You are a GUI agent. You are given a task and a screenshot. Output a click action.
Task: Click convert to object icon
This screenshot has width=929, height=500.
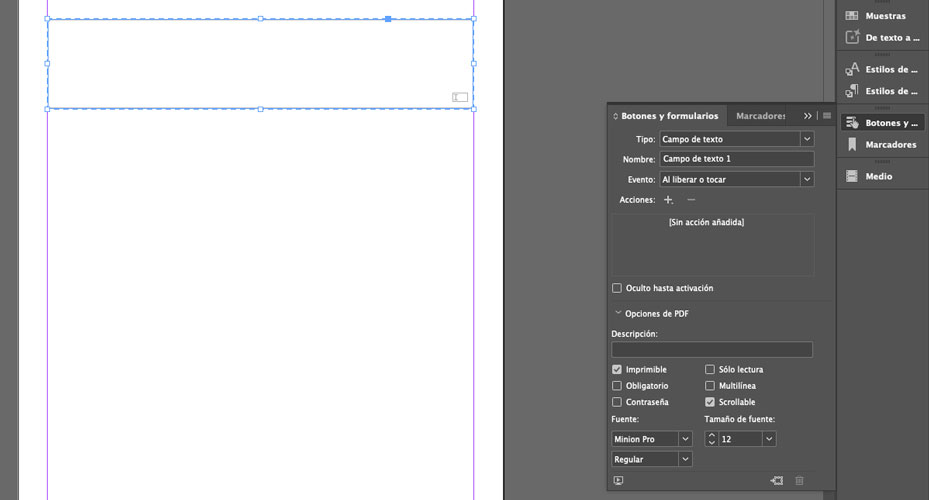[x=777, y=480]
